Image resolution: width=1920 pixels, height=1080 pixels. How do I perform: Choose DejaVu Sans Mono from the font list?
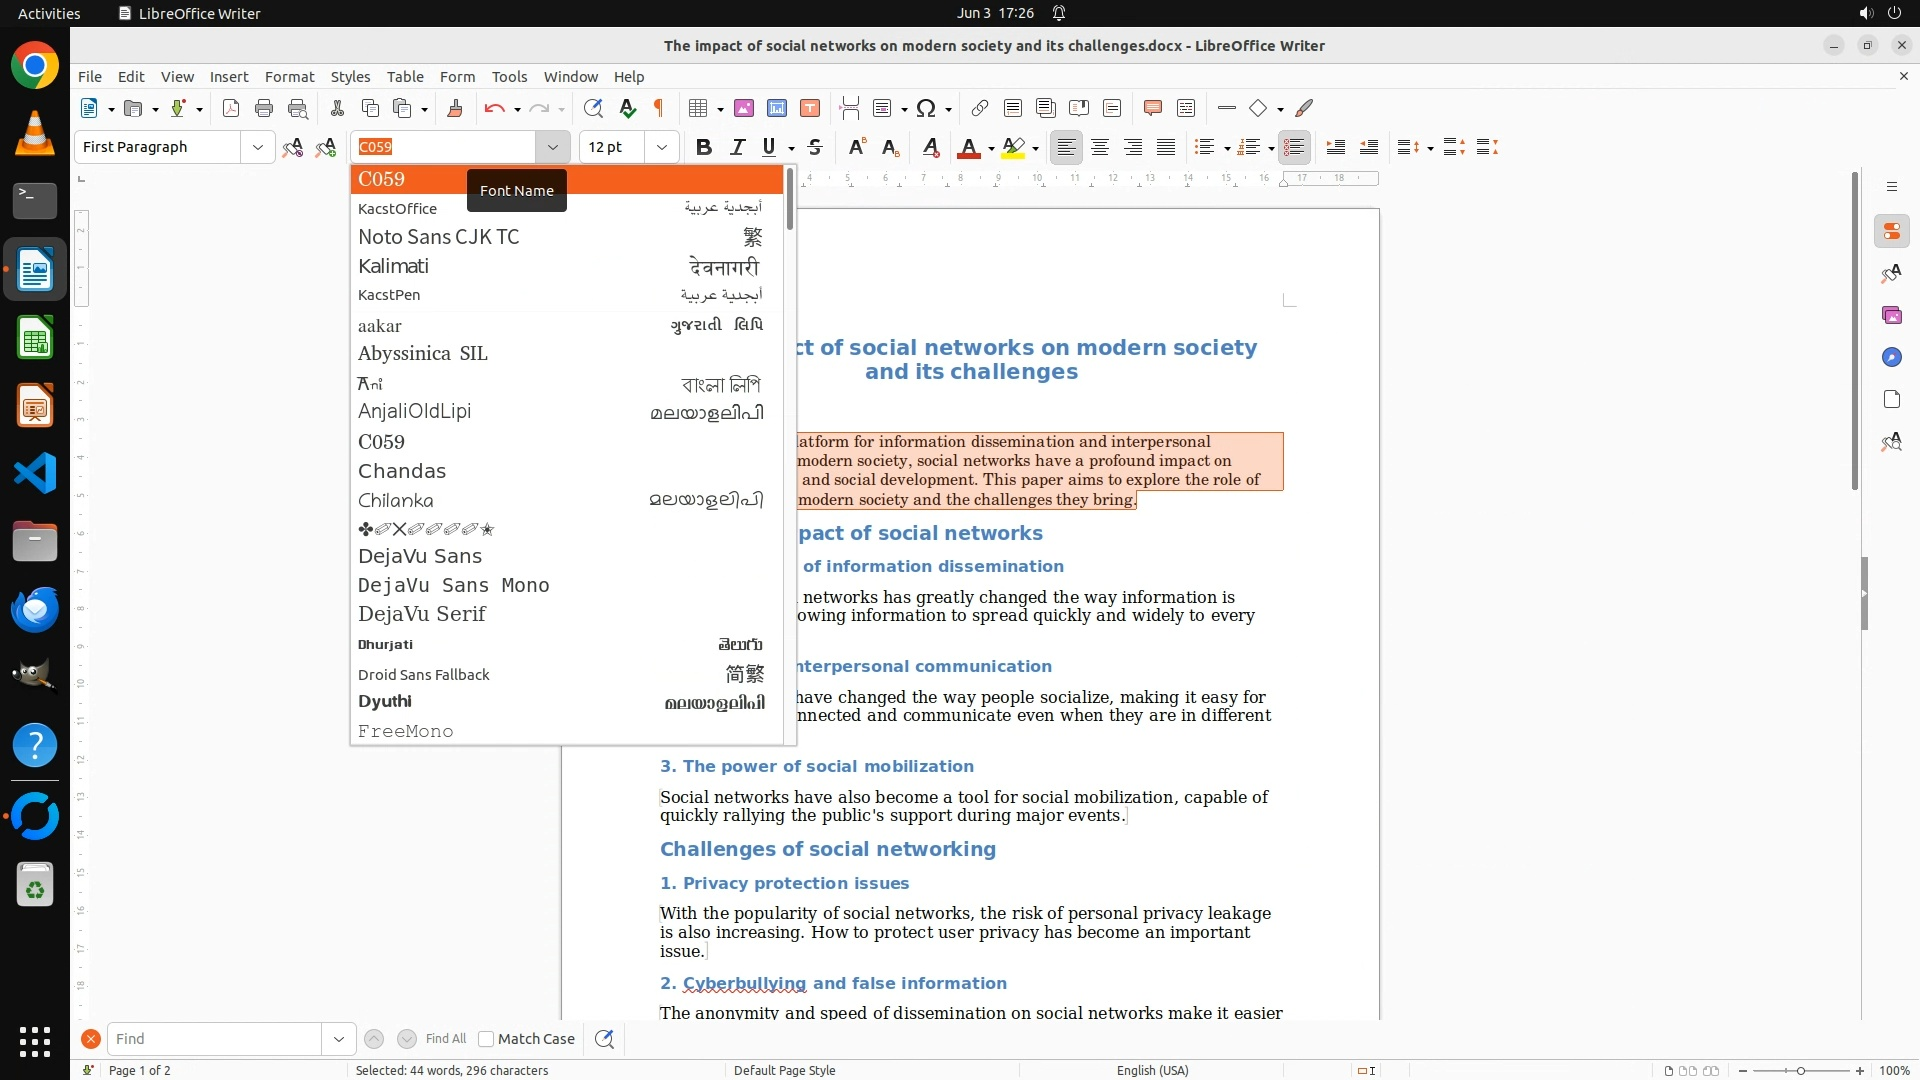pos(454,585)
